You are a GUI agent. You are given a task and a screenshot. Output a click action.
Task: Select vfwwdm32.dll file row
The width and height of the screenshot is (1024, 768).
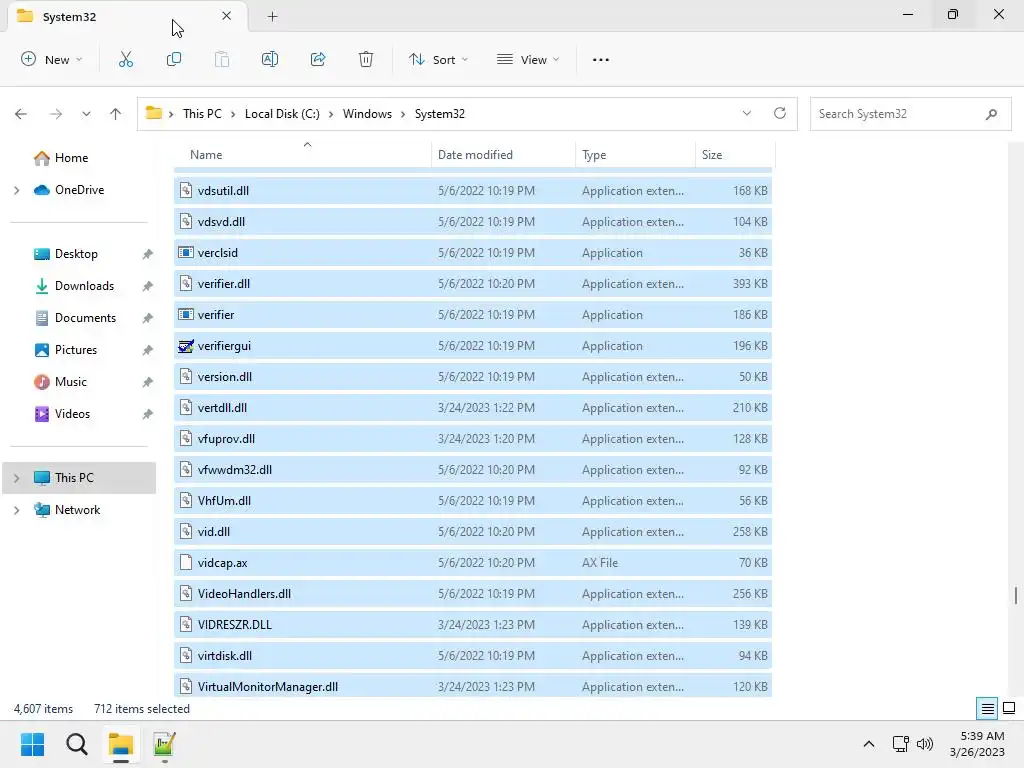pos(473,470)
